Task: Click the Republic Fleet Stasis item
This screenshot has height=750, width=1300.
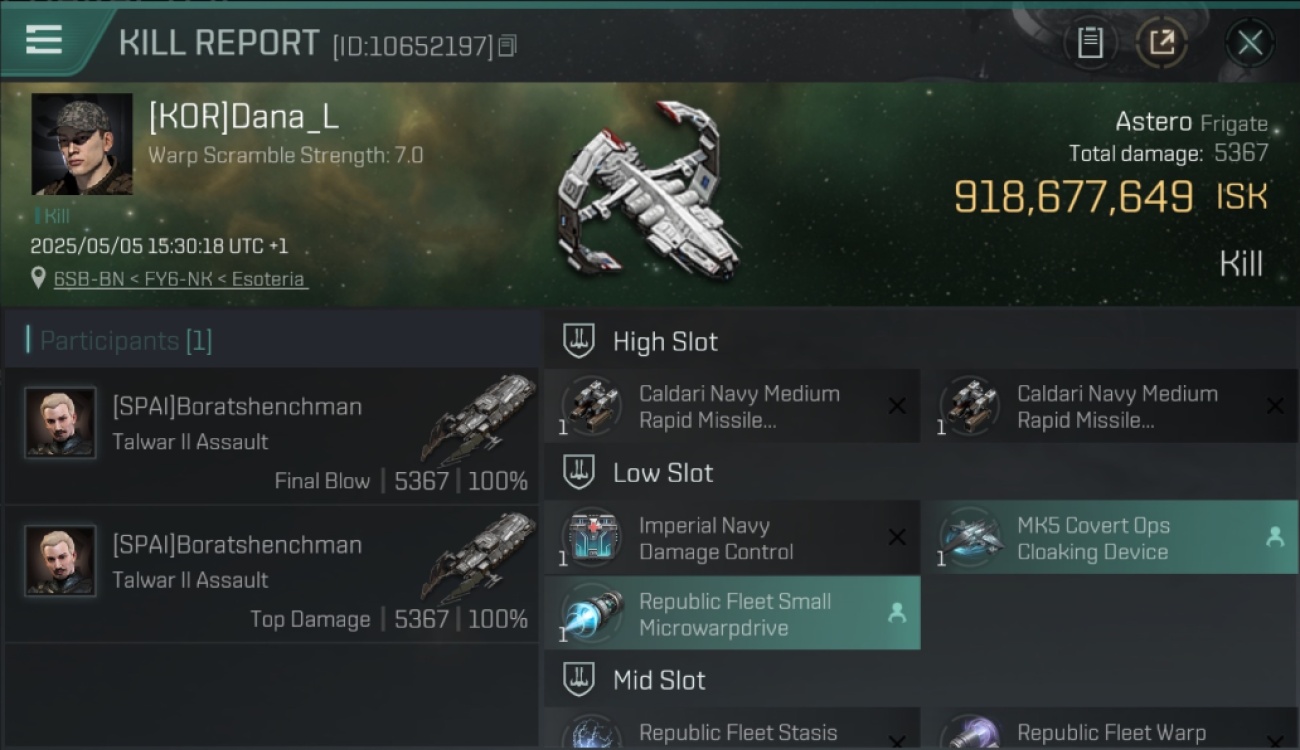Action: (732, 729)
